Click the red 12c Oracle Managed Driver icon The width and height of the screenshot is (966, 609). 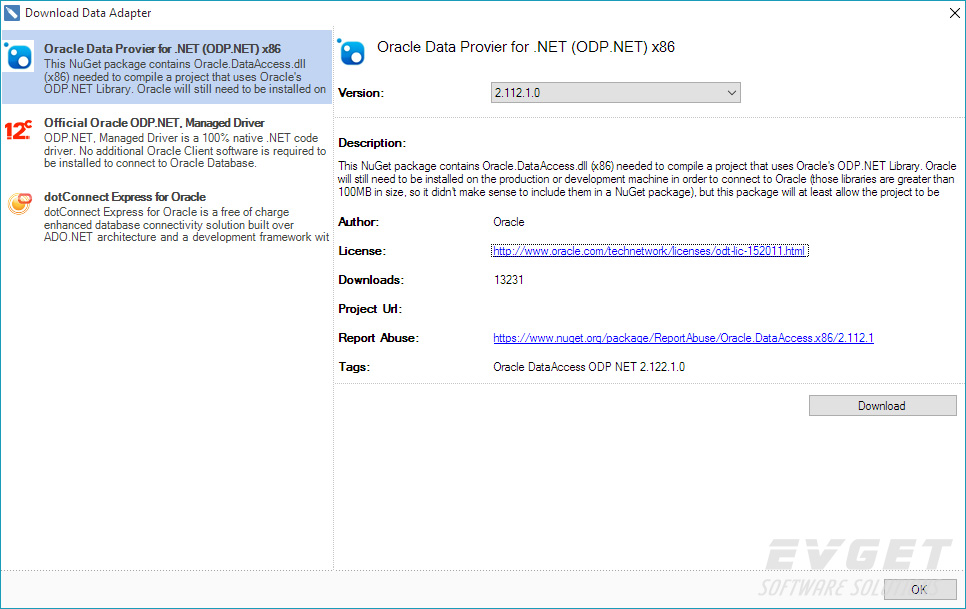point(18,130)
